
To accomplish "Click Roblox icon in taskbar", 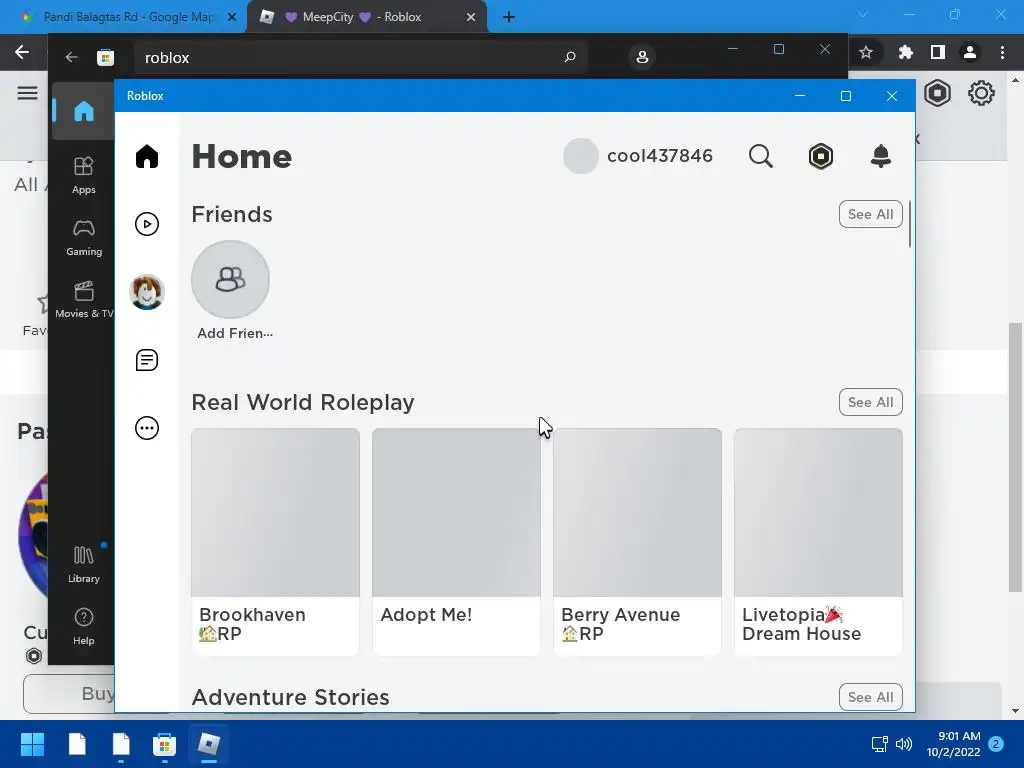I will tap(208, 744).
